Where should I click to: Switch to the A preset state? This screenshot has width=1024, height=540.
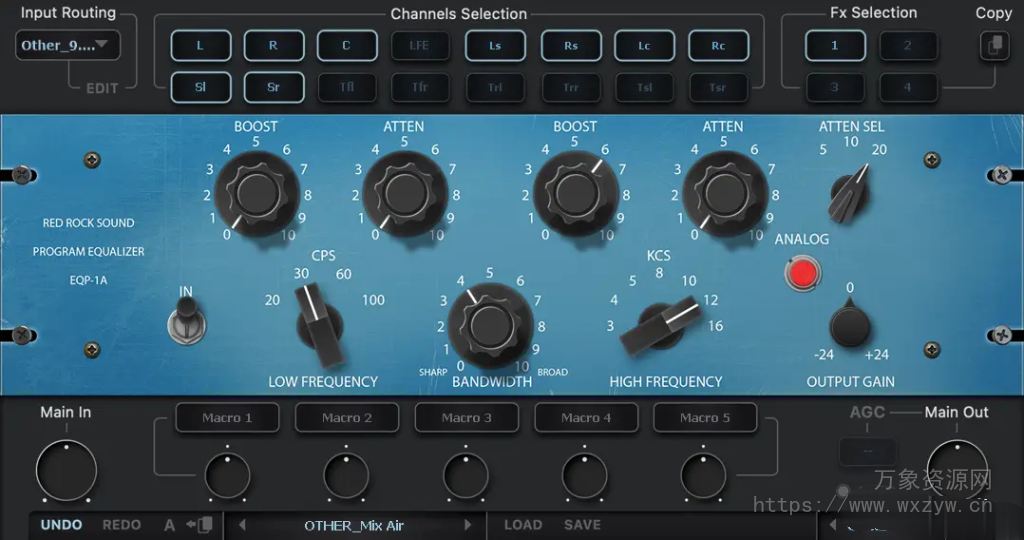click(x=169, y=525)
